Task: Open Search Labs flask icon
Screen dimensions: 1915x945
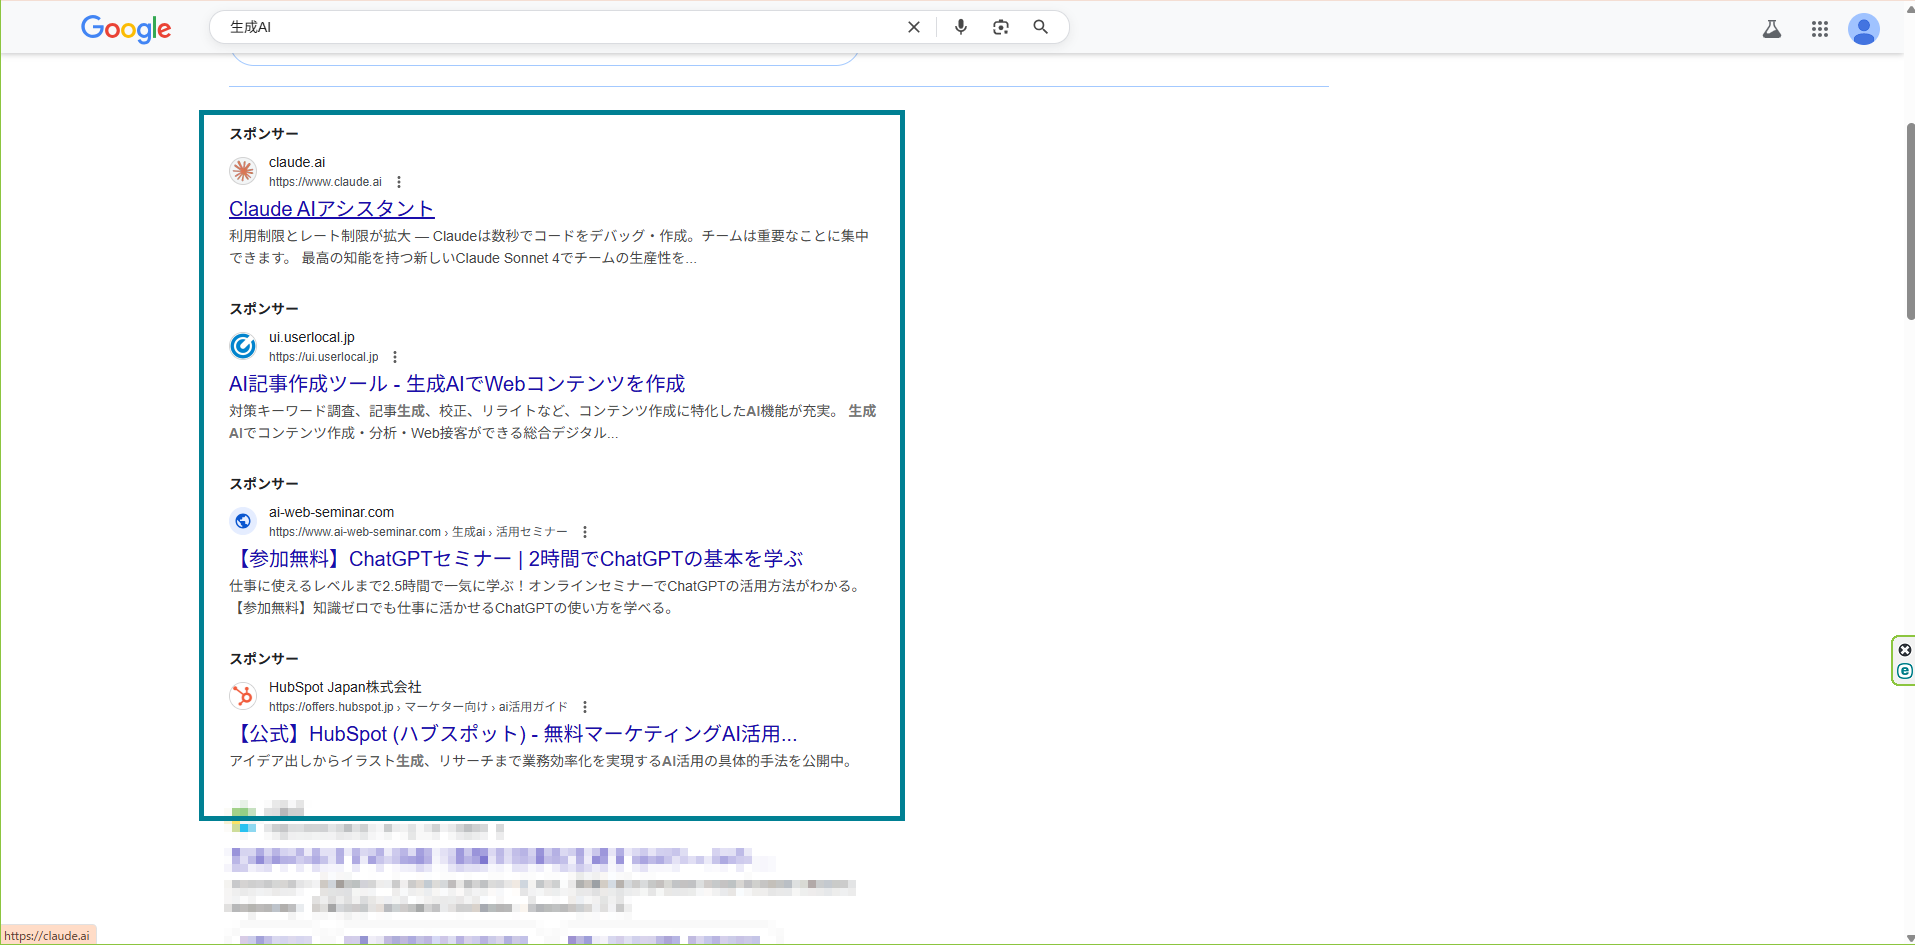Action: (x=1772, y=30)
